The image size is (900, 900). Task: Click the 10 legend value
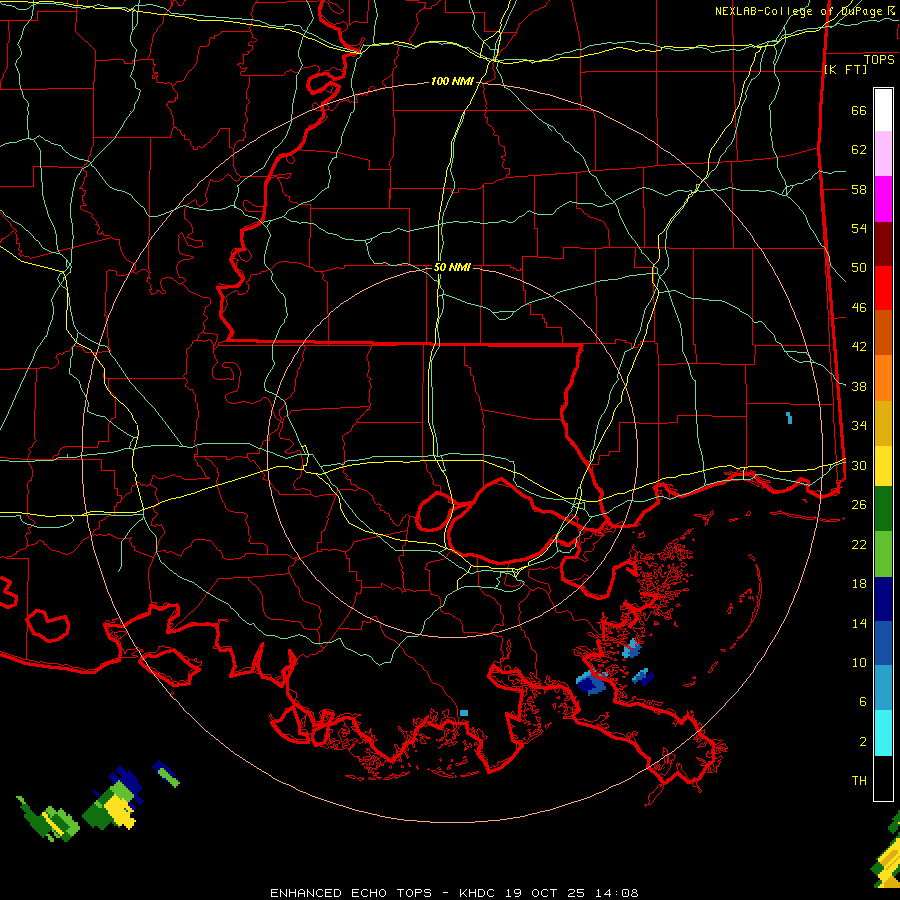point(859,662)
